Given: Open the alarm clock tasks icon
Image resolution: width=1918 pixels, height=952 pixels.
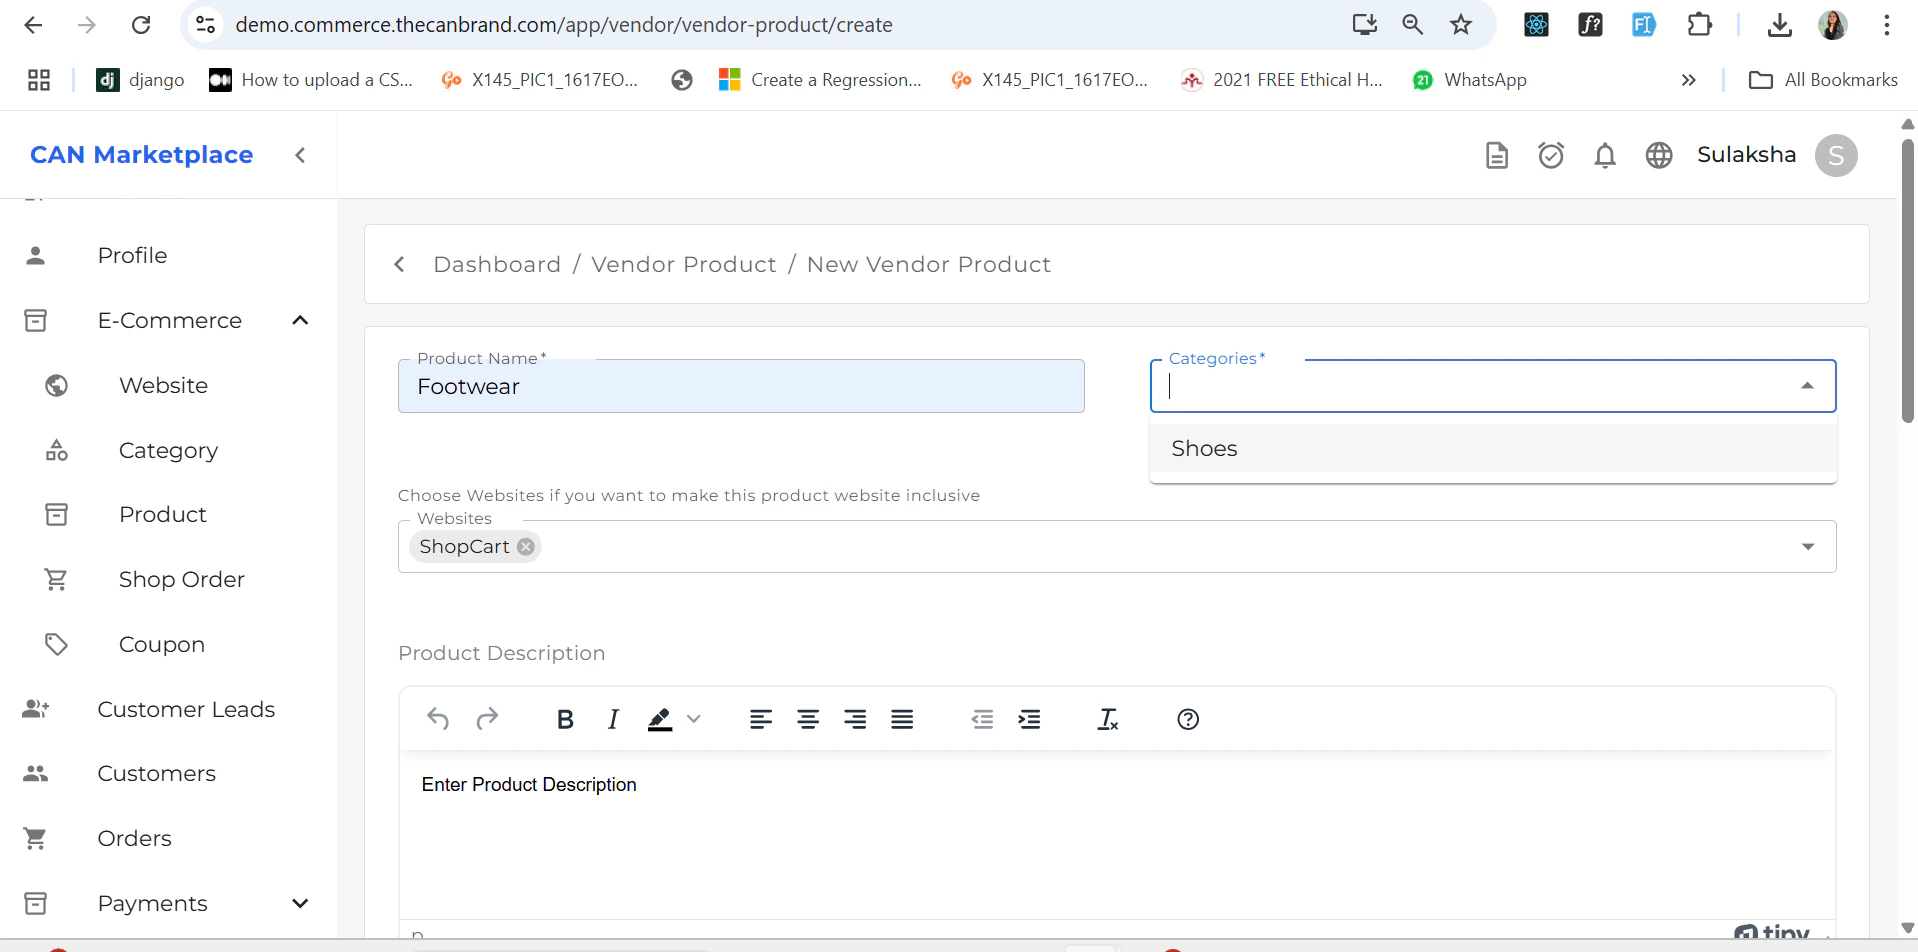Looking at the screenshot, I should point(1551,155).
